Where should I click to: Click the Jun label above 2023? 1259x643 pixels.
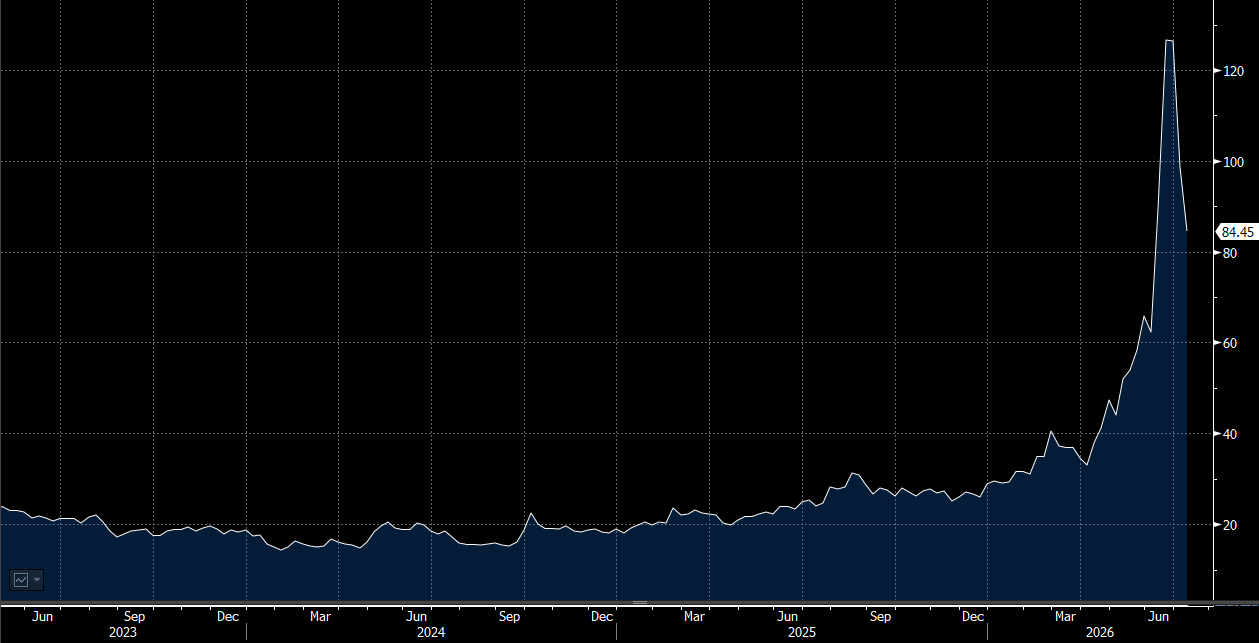pos(42,617)
